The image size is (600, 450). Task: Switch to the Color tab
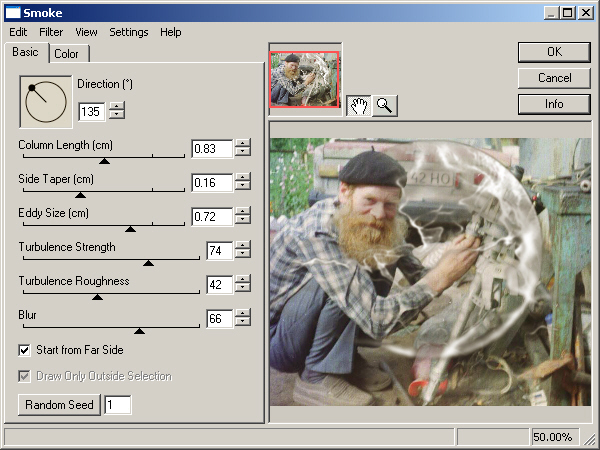(68, 54)
